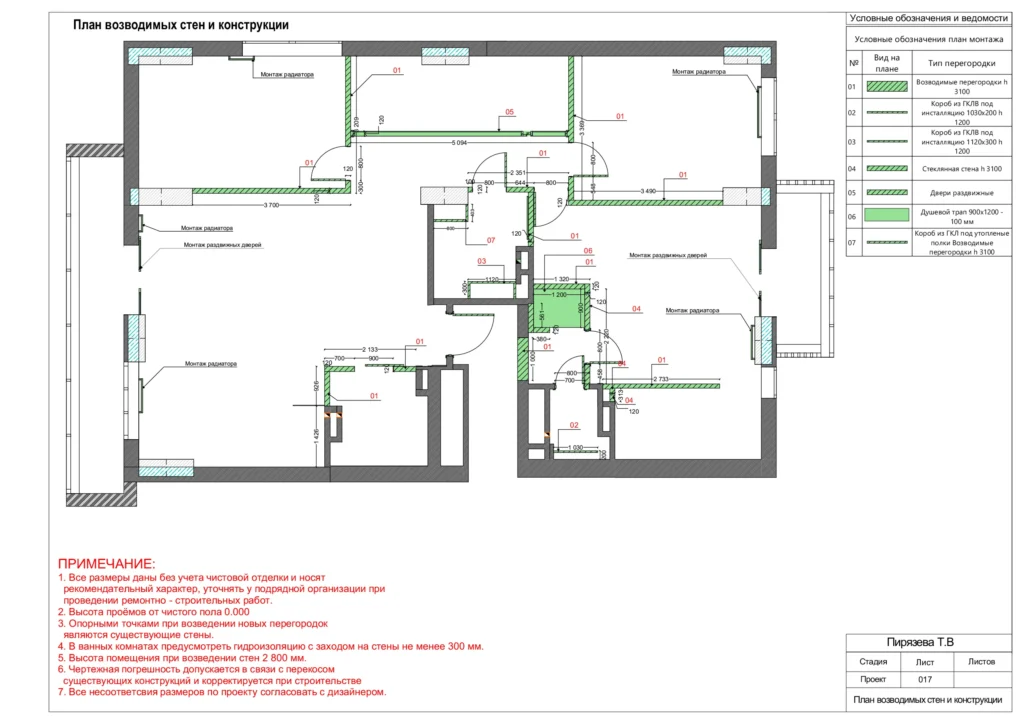Click the red 03 marker on the plan
This screenshot has width=1024, height=724.
click(481, 262)
